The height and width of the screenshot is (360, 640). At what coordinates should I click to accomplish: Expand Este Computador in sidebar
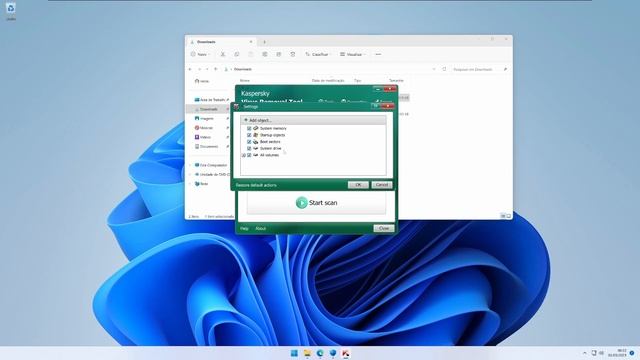190,165
